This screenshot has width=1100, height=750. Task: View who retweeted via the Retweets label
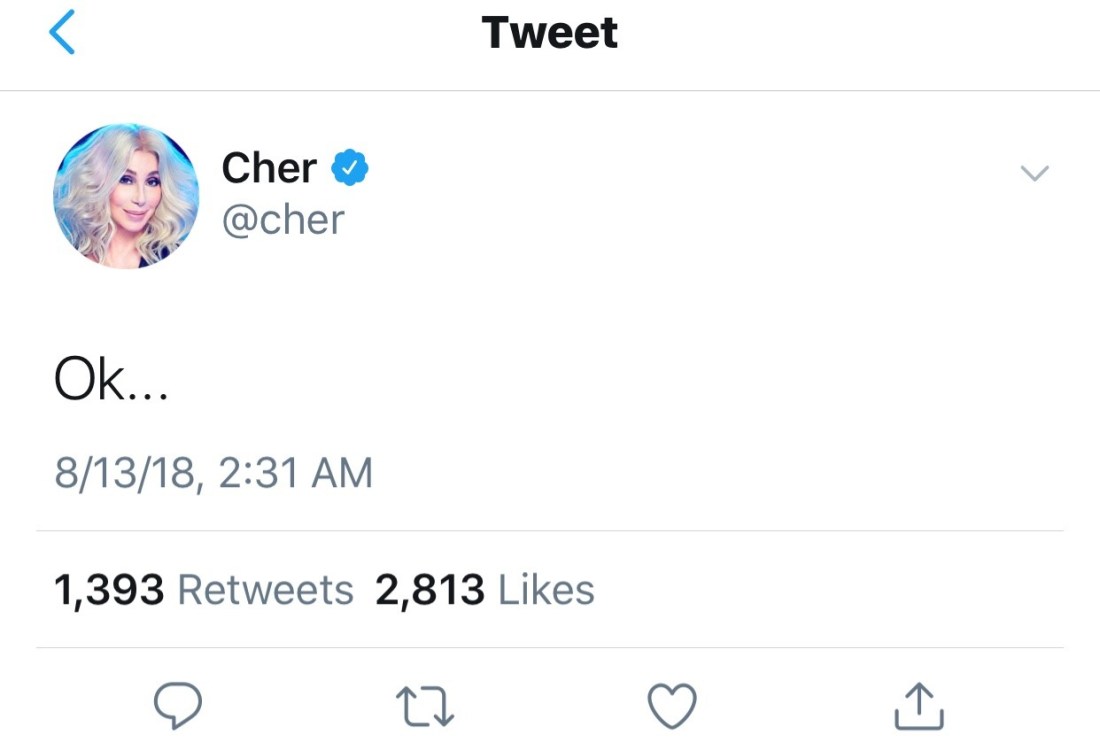(x=265, y=590)
